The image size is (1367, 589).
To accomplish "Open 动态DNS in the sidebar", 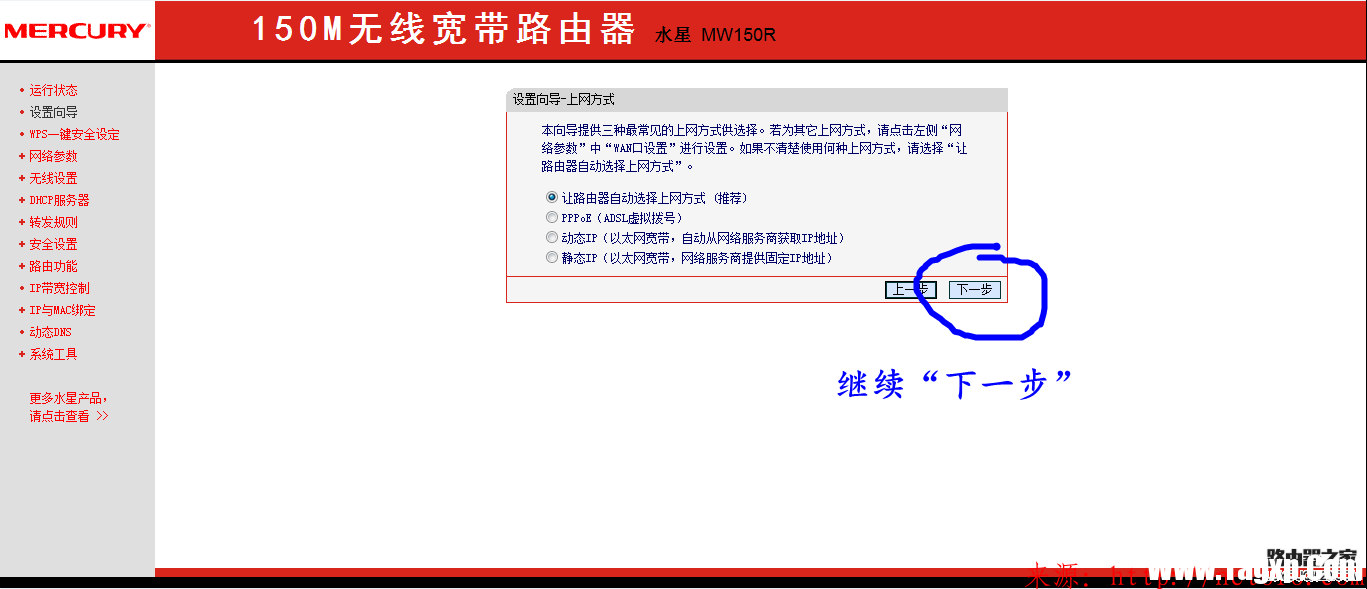I will [x=50, y=332].
